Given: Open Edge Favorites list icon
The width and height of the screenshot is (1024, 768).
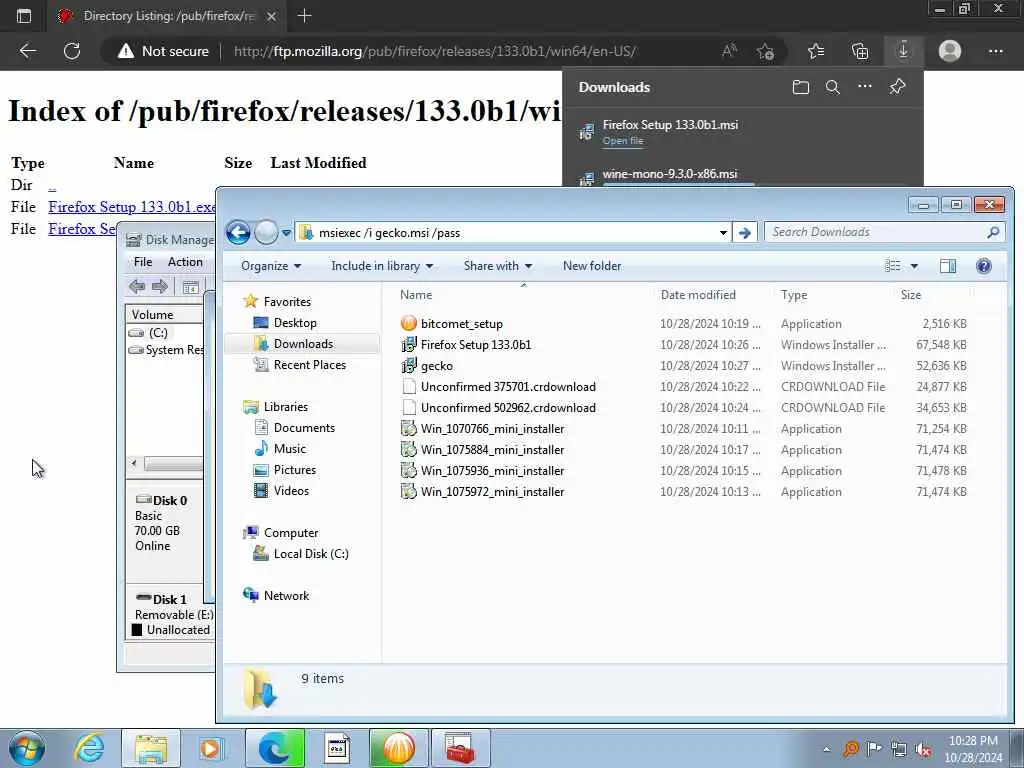Looking at the screenshot, I should pos(816,51).
